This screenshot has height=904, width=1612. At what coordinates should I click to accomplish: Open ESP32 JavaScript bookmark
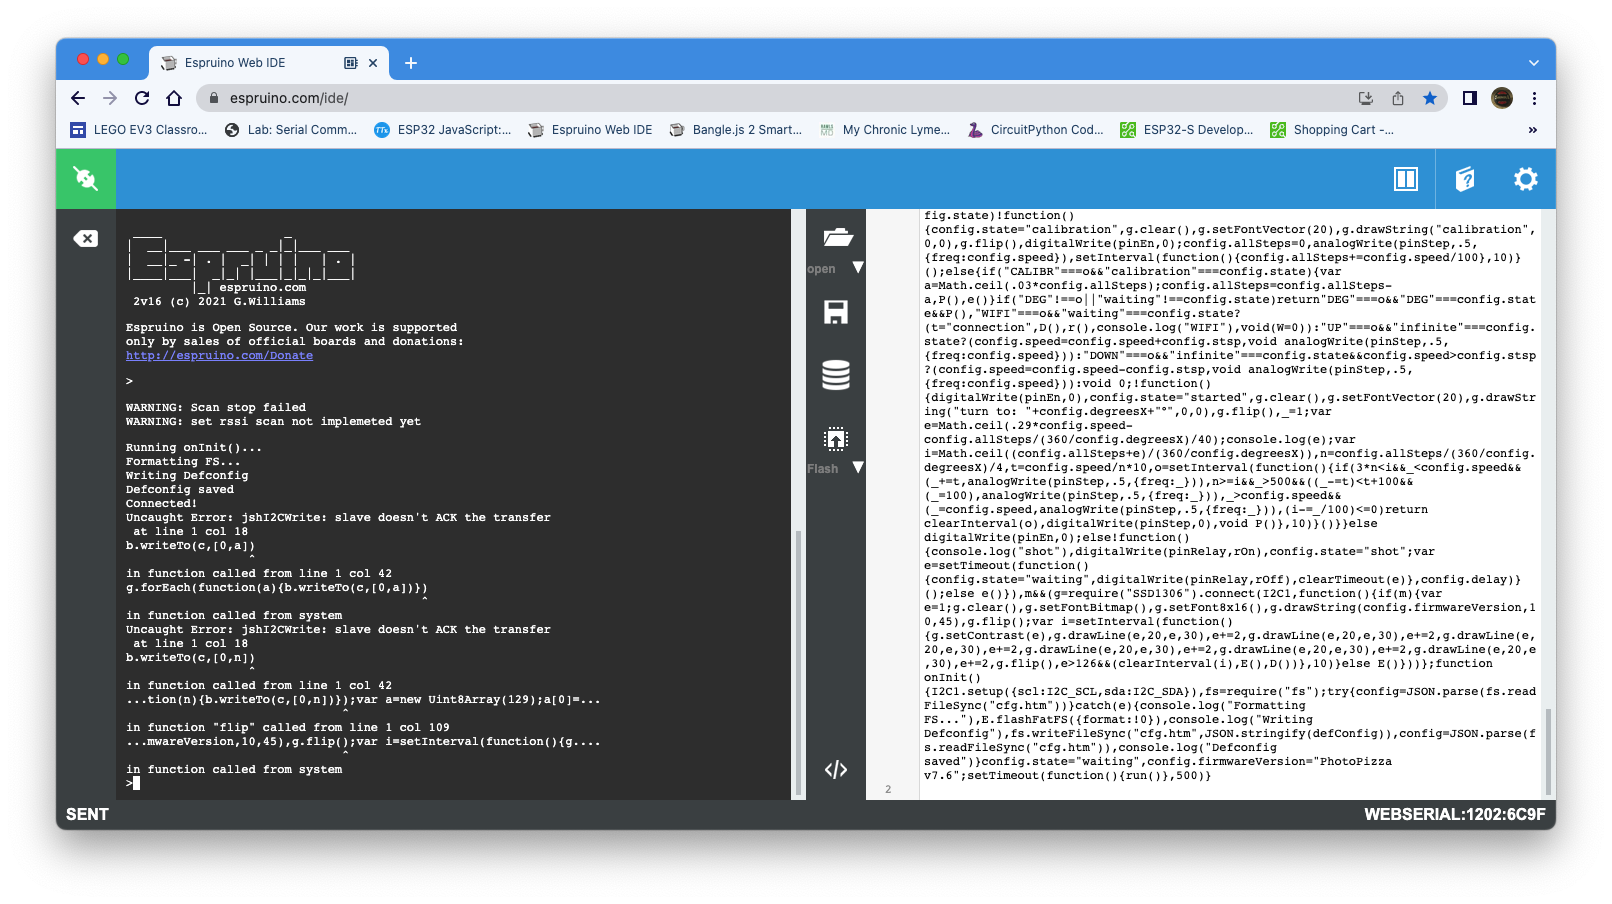tap(443, 130)
